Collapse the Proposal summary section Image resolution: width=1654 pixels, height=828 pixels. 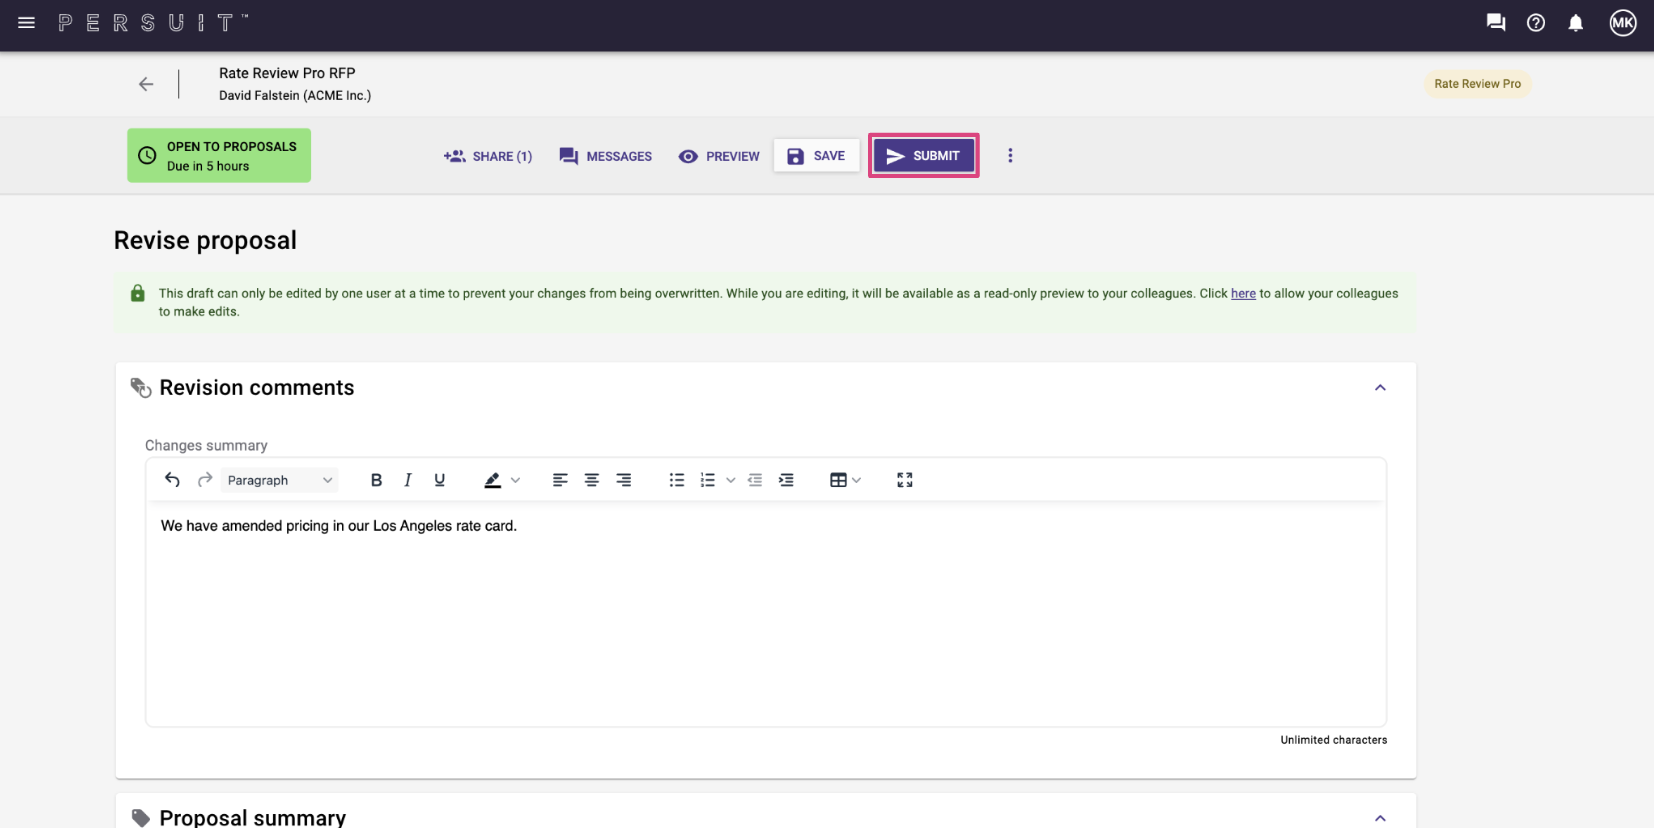coord(1380,817)
